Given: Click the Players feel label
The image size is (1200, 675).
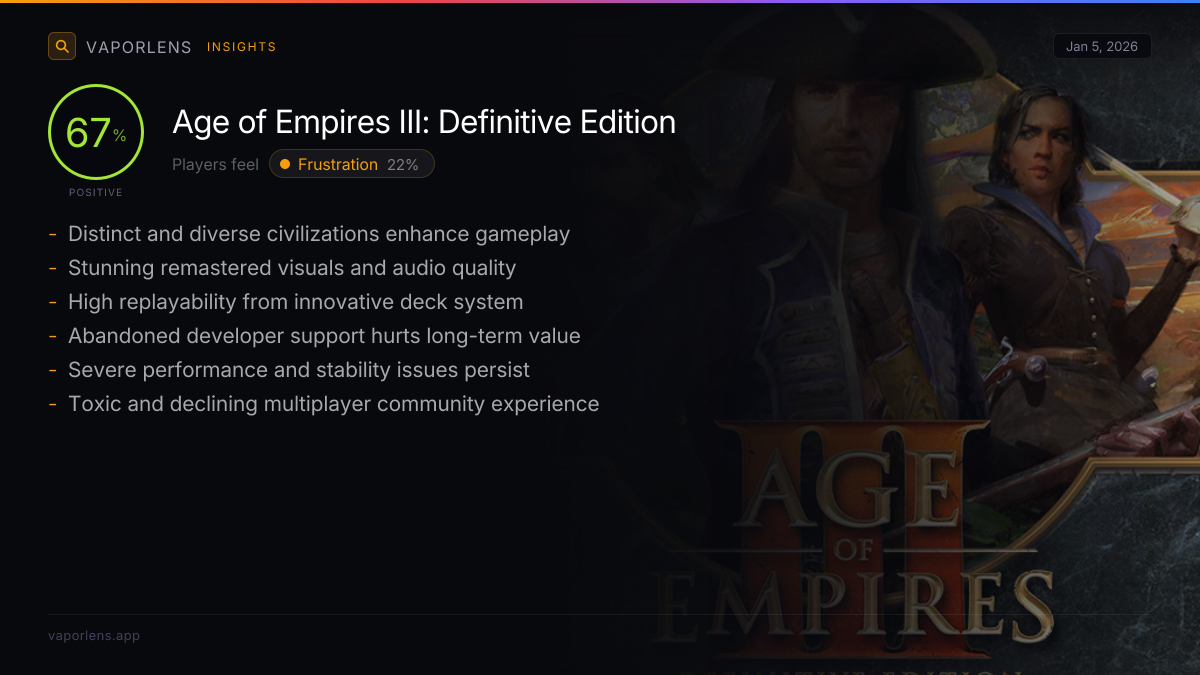Looking at the screenshot, I should 215,164.
